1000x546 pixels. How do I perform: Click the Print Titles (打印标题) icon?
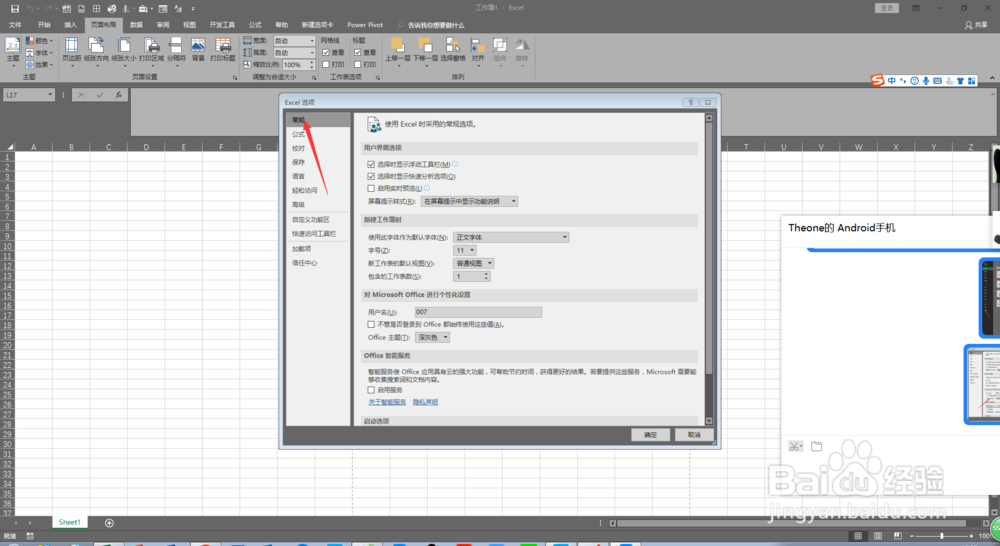(x=223, y=50)
